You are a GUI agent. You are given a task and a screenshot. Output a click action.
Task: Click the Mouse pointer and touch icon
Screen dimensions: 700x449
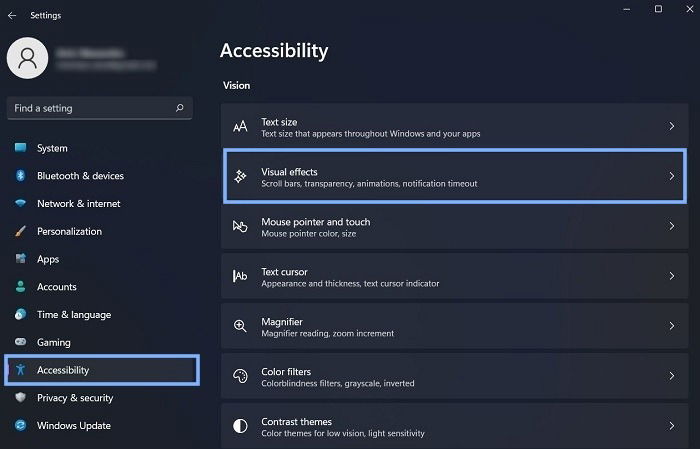coord(240,226)
